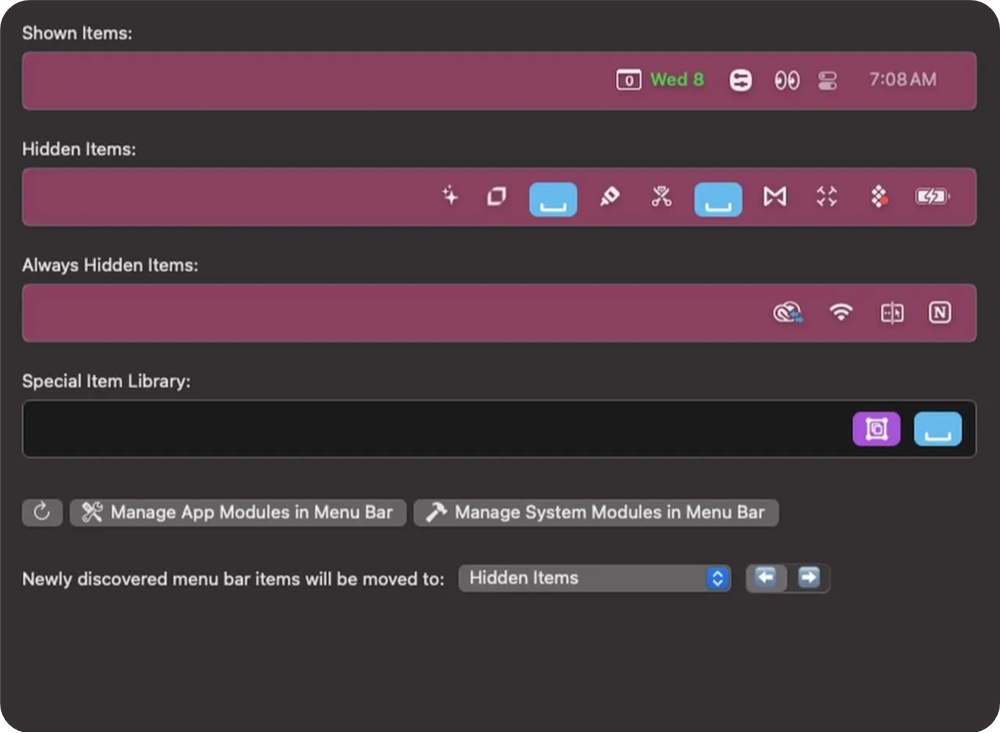1000x733 pixels.
Task: Select the googly eyes icon in Shown Items
Action: pyautogui.click(x=787, y=80)
